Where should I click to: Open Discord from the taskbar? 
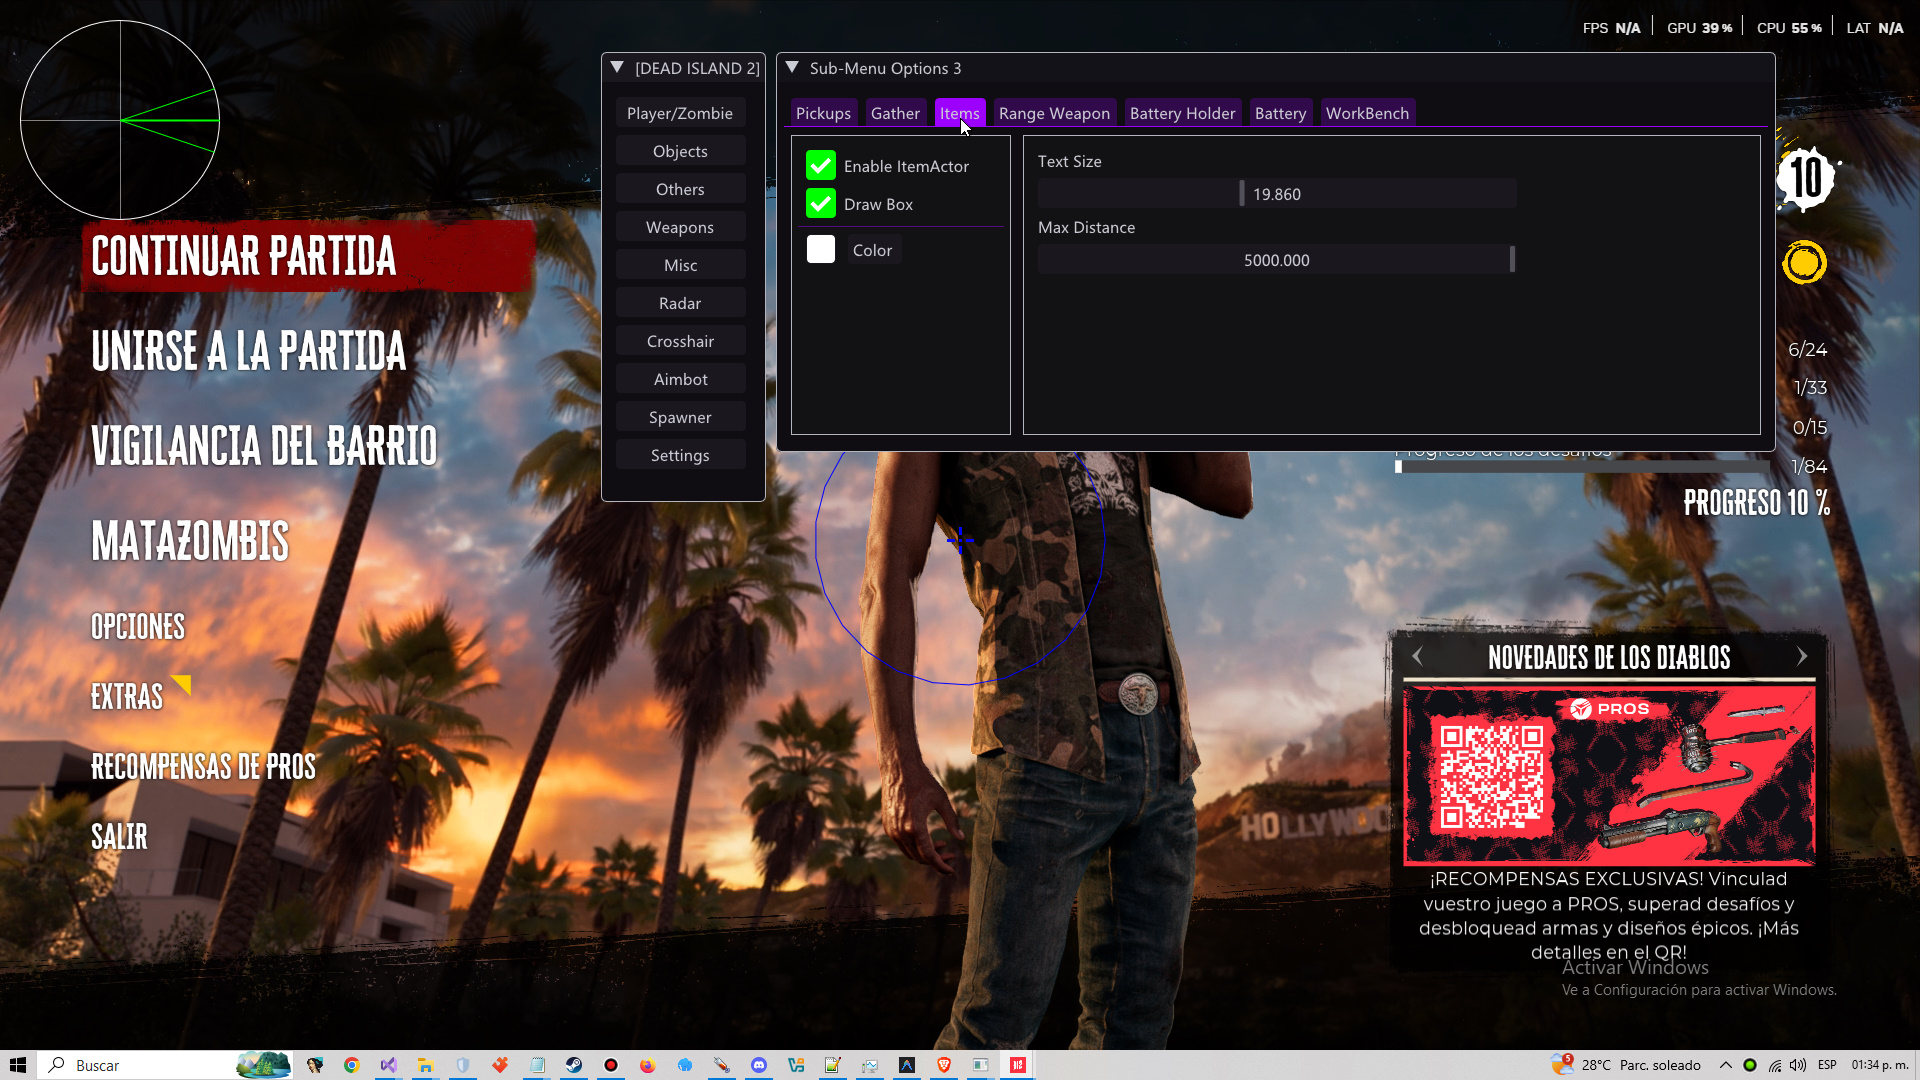(759, 1065)
